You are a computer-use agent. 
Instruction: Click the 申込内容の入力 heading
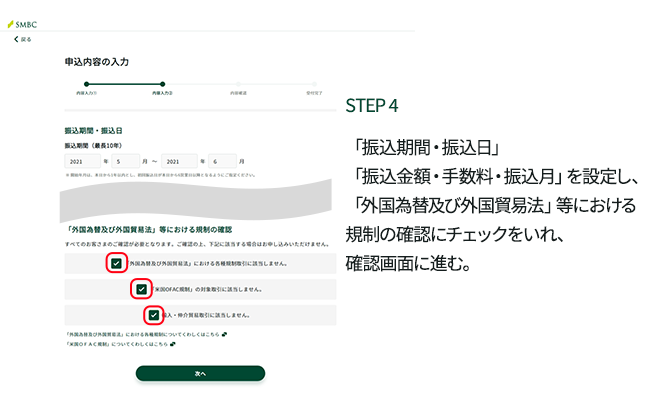(97, 62)
